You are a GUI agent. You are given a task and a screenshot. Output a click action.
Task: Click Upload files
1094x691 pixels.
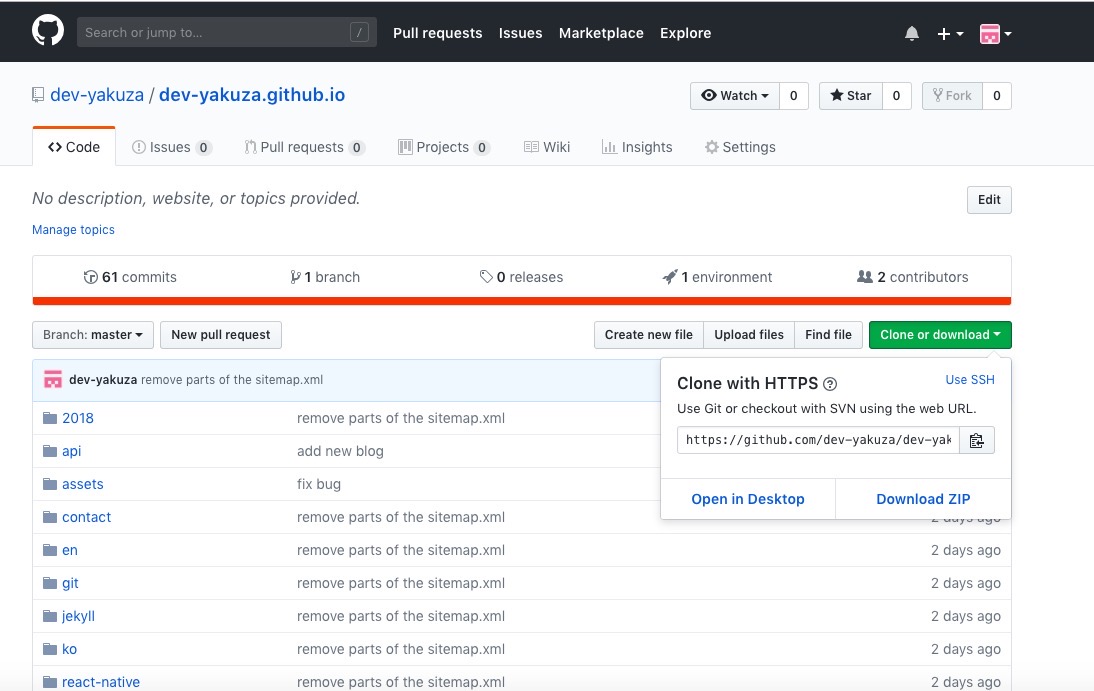pos(749,335)
